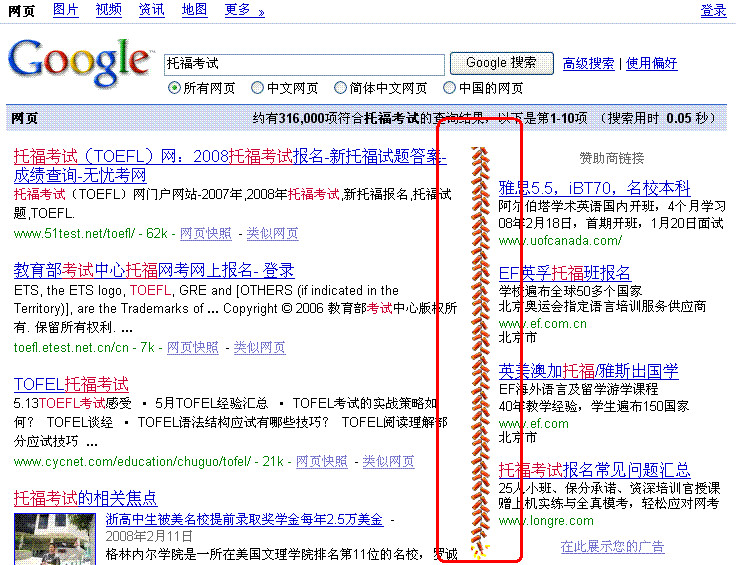Click the toefl.etest.net.cn/cn URL text

(71, 347)
